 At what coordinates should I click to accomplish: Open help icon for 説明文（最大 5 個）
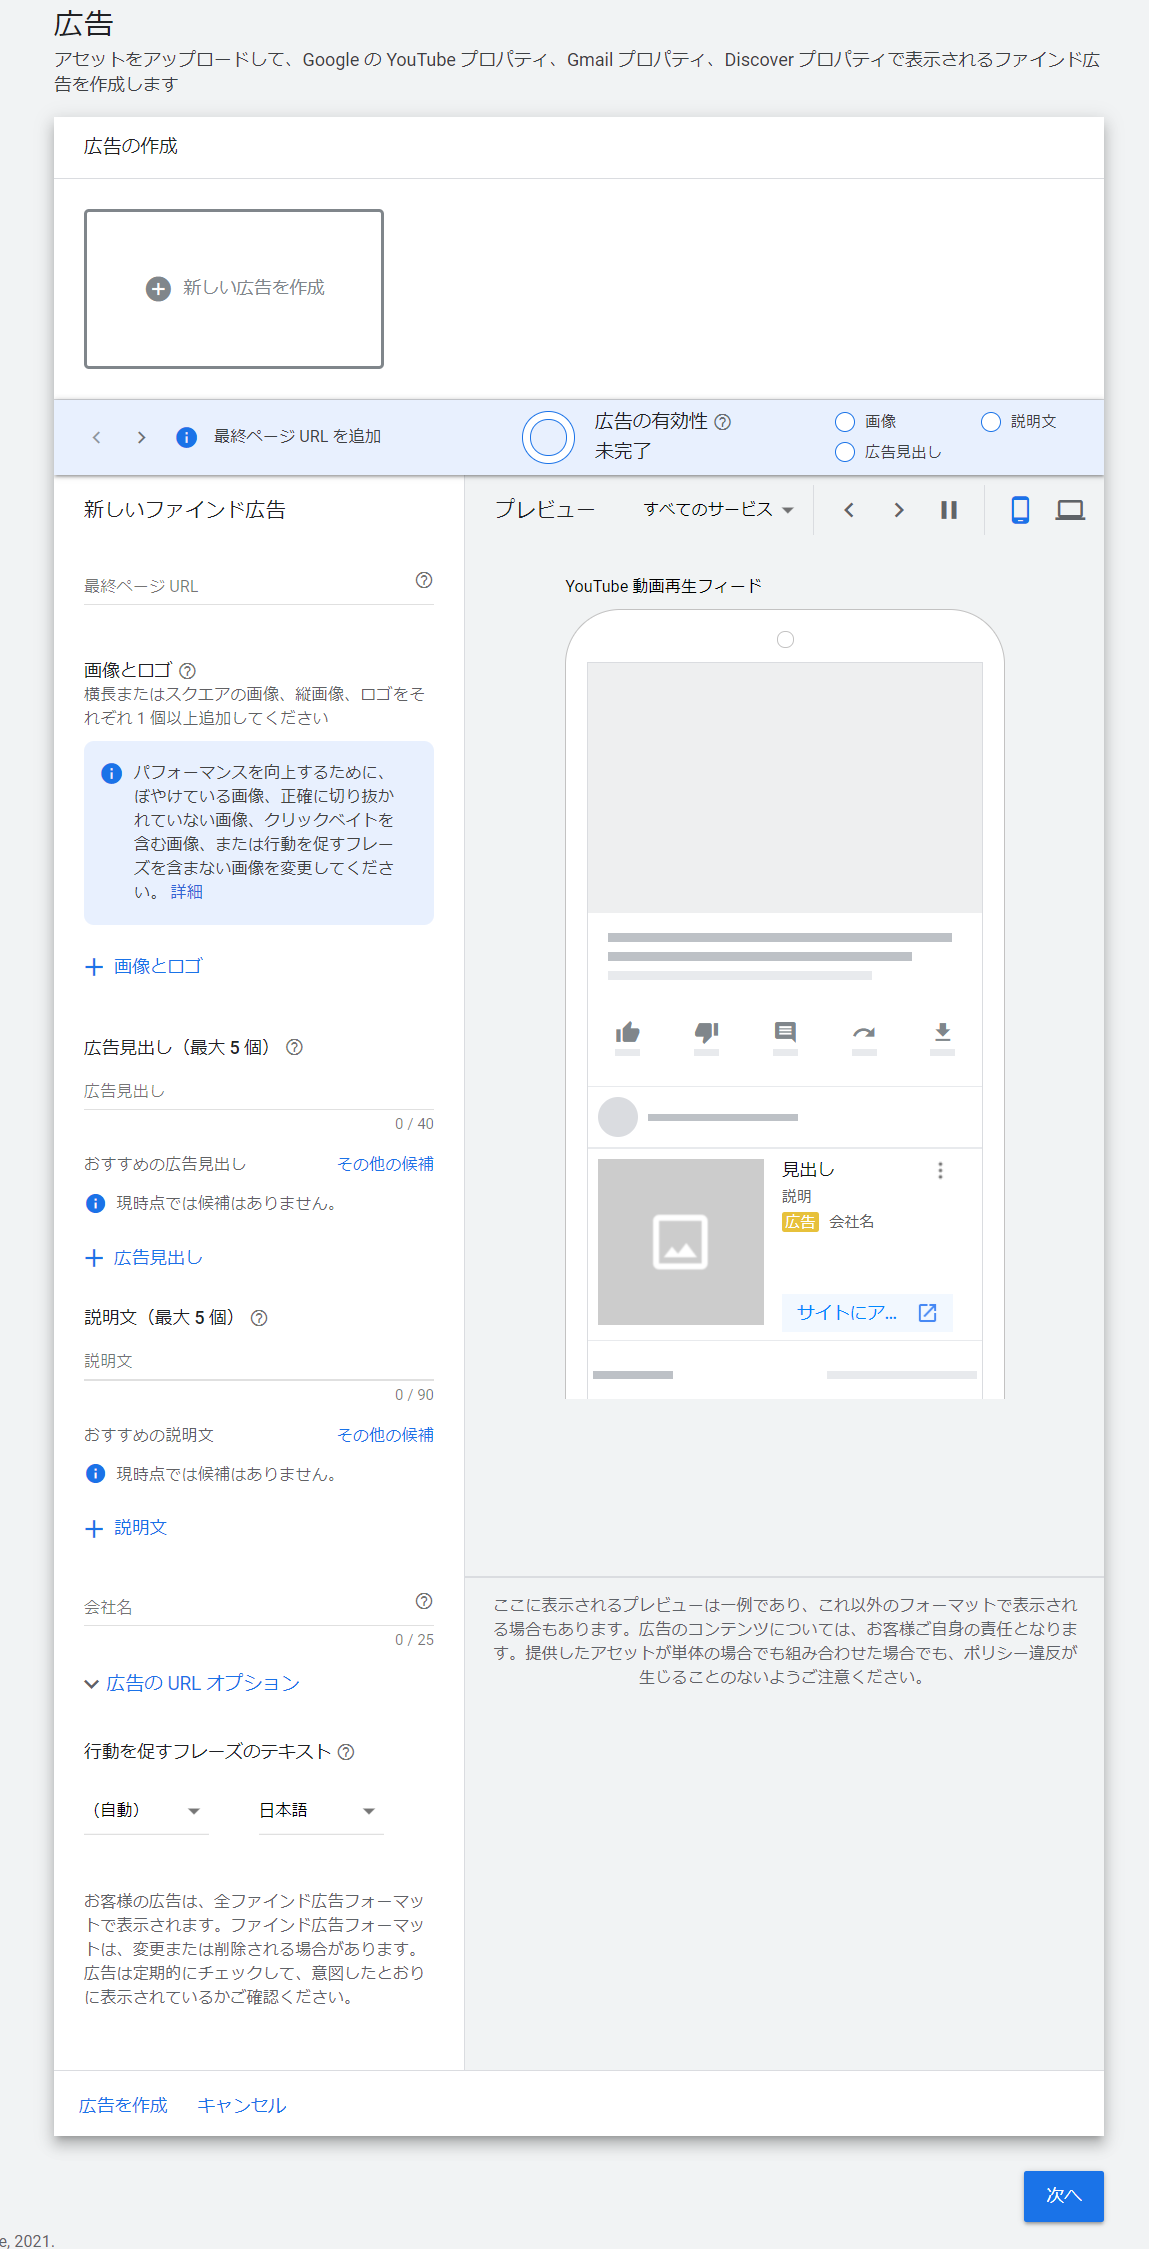click(x=259, y=1318)
